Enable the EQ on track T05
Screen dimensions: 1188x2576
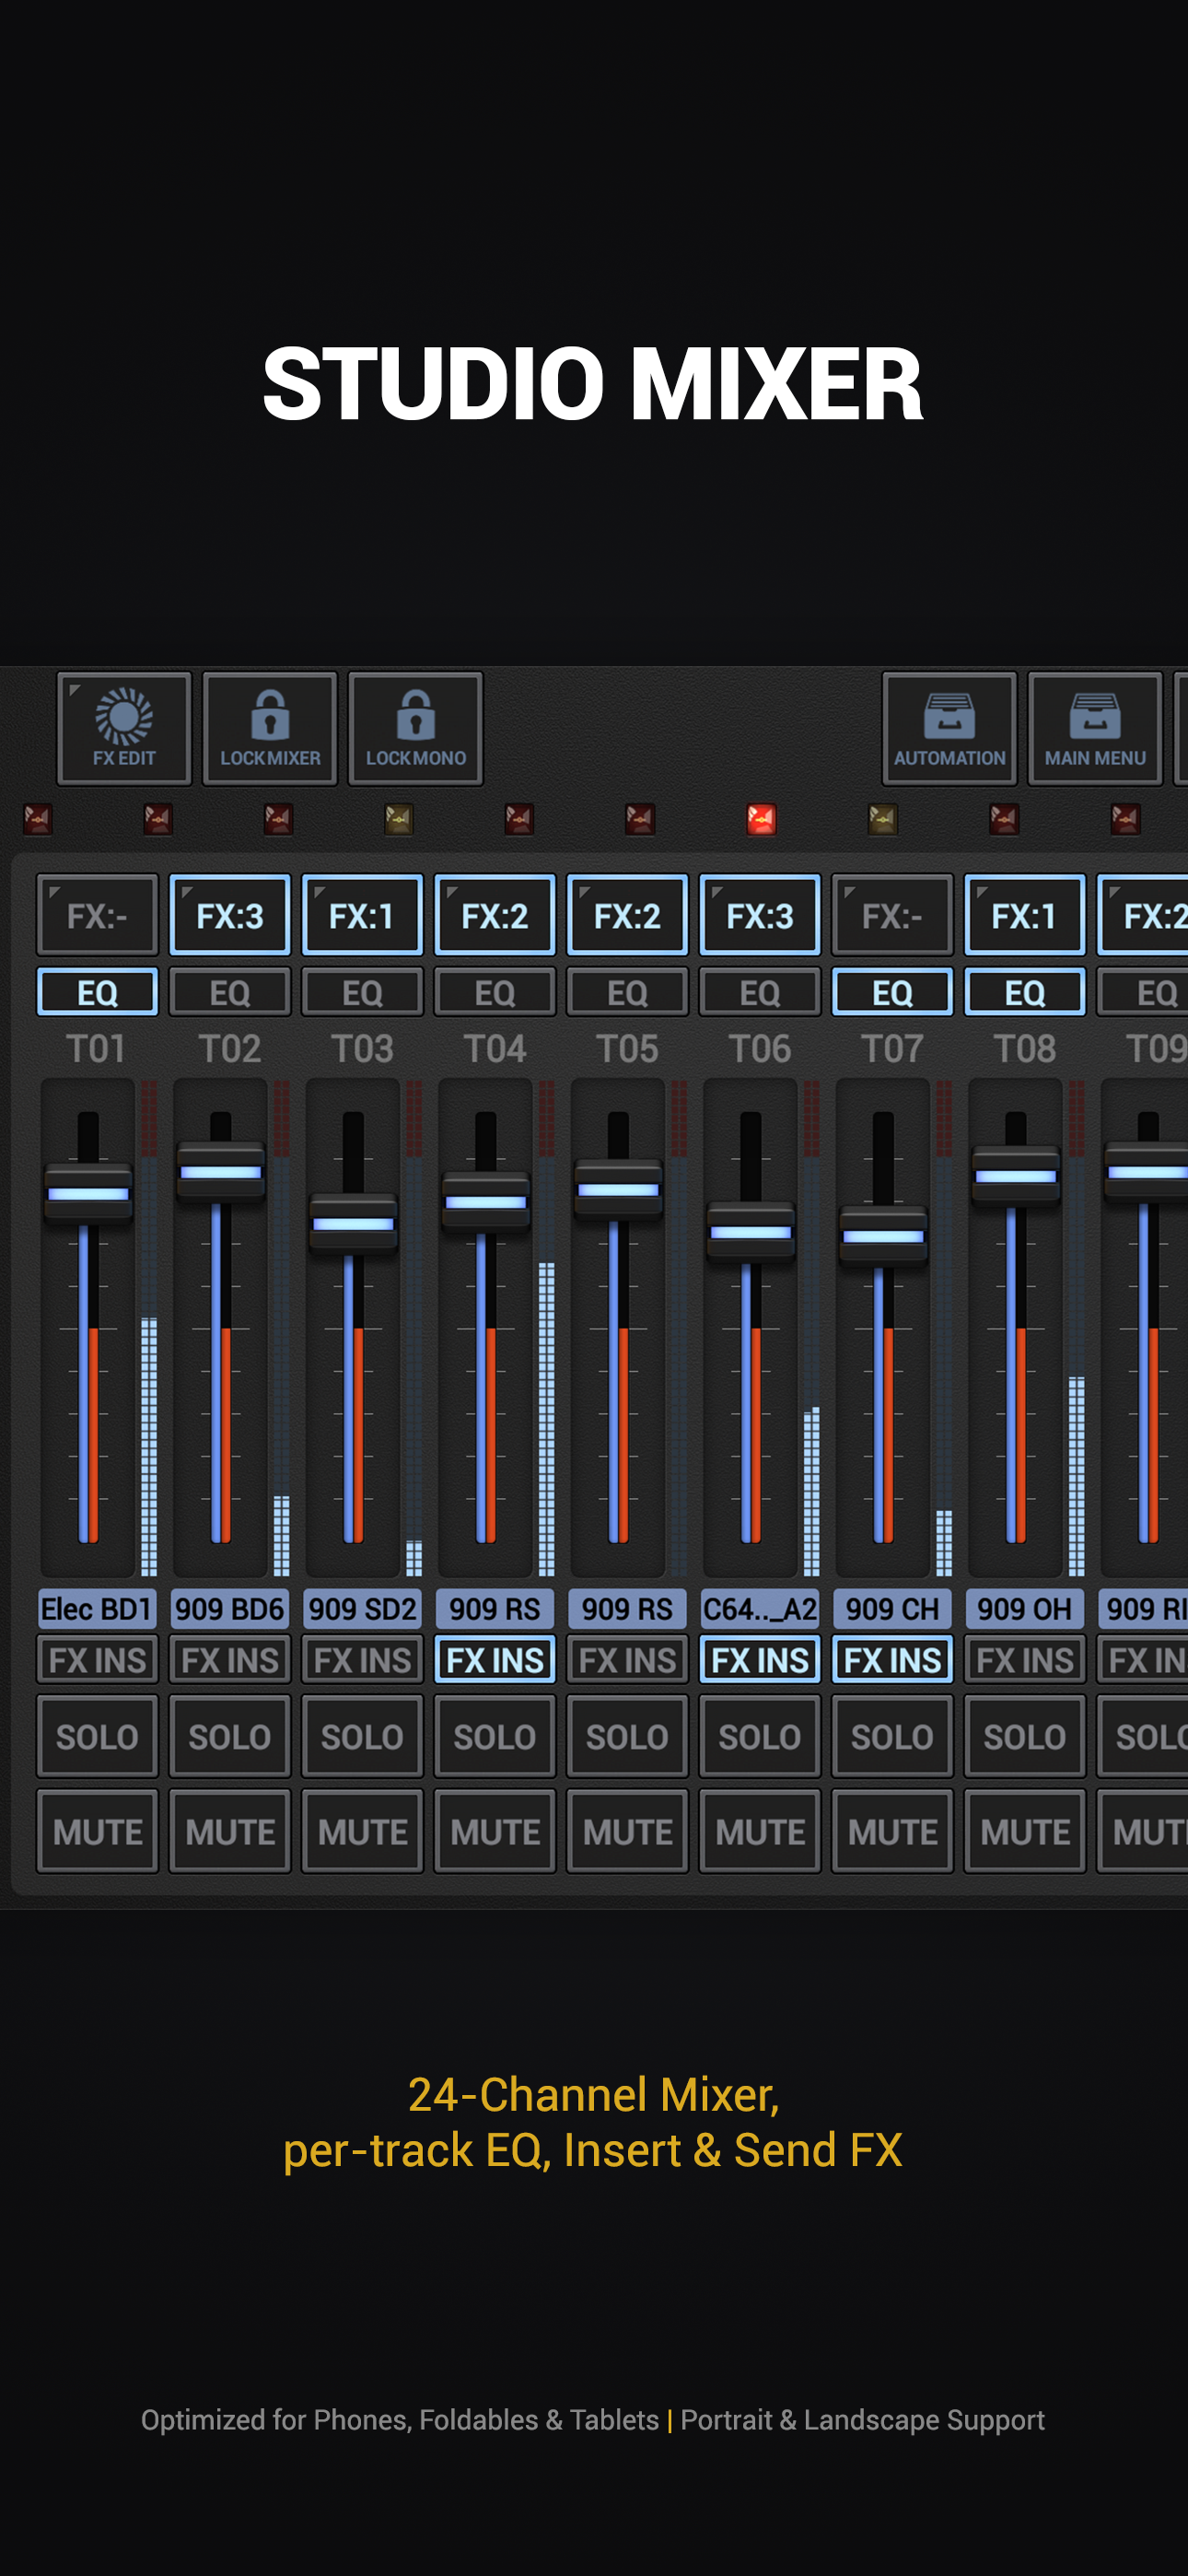627,992
